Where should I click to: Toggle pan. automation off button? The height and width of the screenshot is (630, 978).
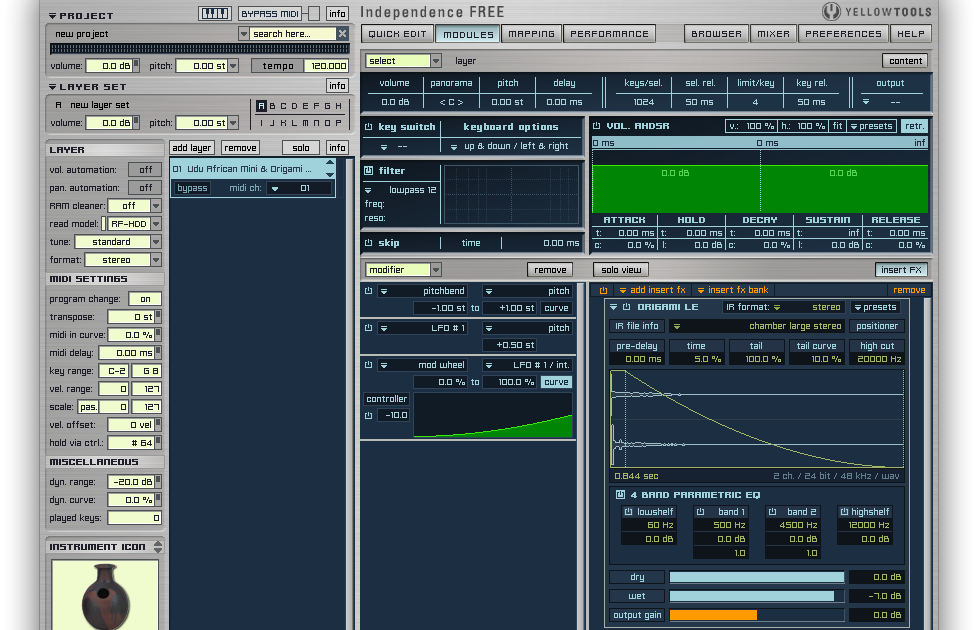click(145, 188)
